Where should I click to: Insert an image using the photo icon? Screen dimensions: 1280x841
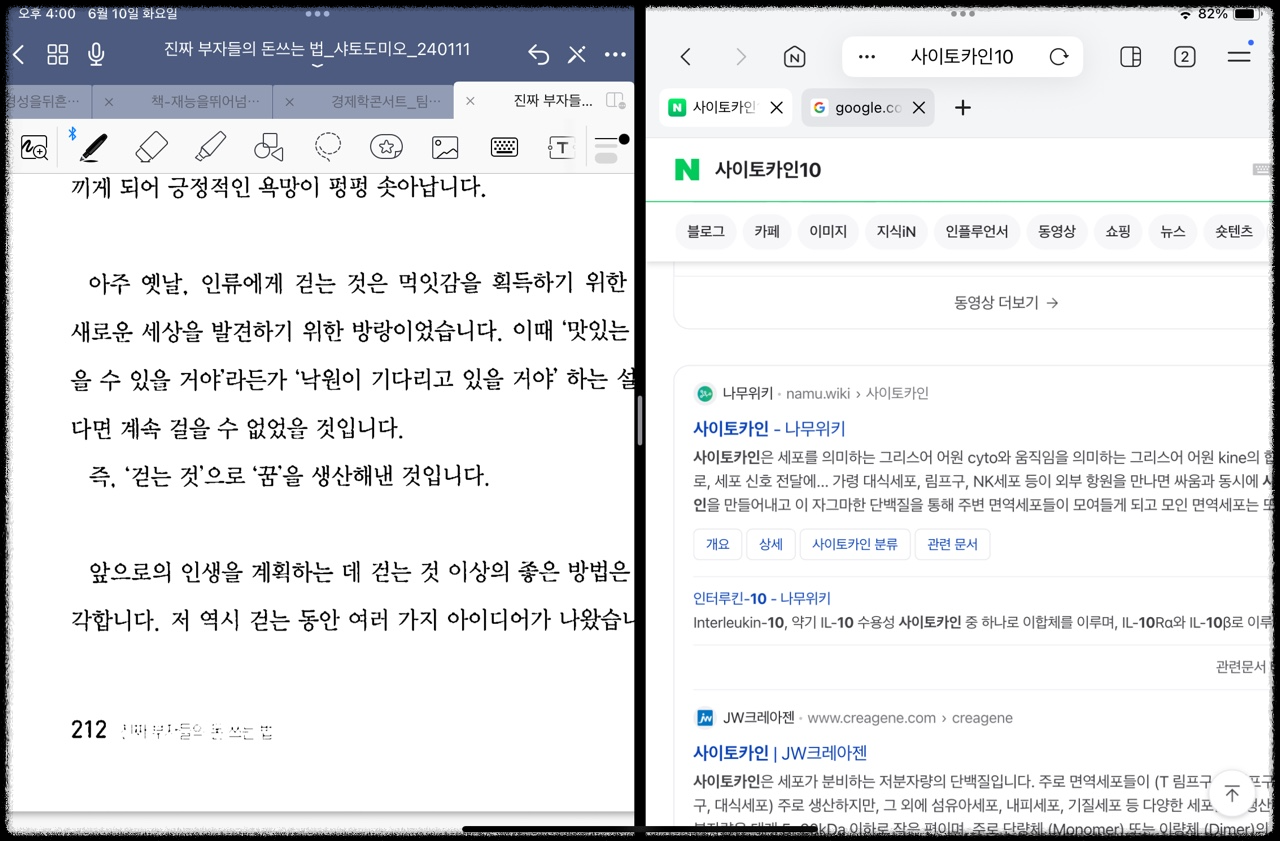click(x=444, y=147)
